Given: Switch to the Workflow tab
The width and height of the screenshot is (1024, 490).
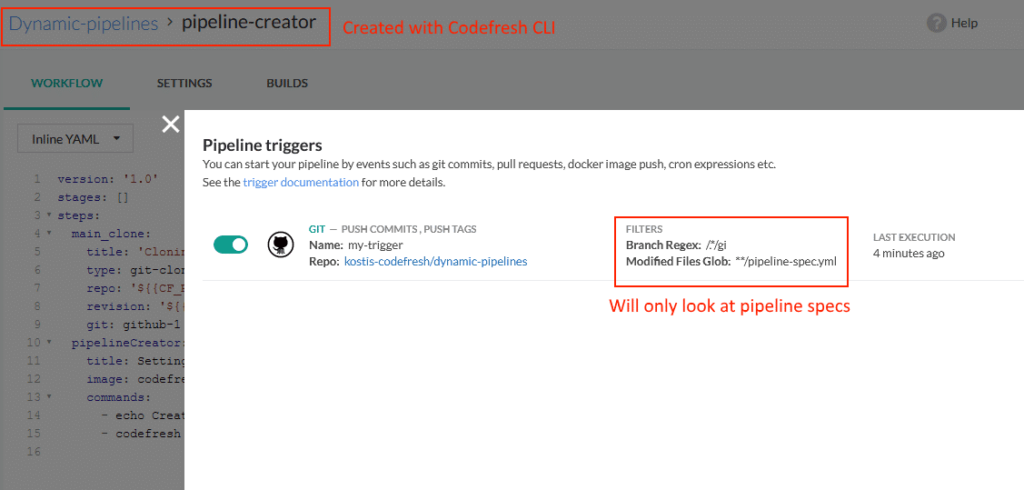Looking at the screenshot, I should (66, 83).
